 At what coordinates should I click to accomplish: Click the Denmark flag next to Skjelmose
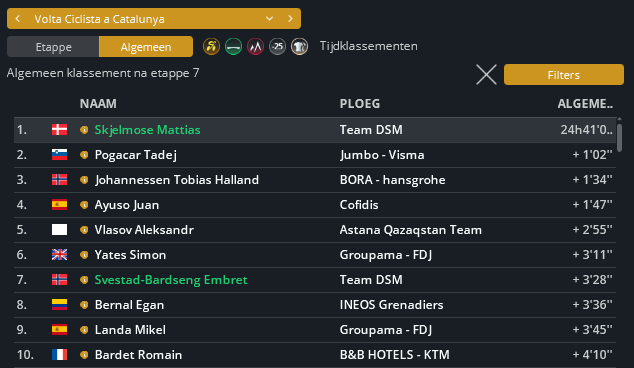tap(59, 130)
